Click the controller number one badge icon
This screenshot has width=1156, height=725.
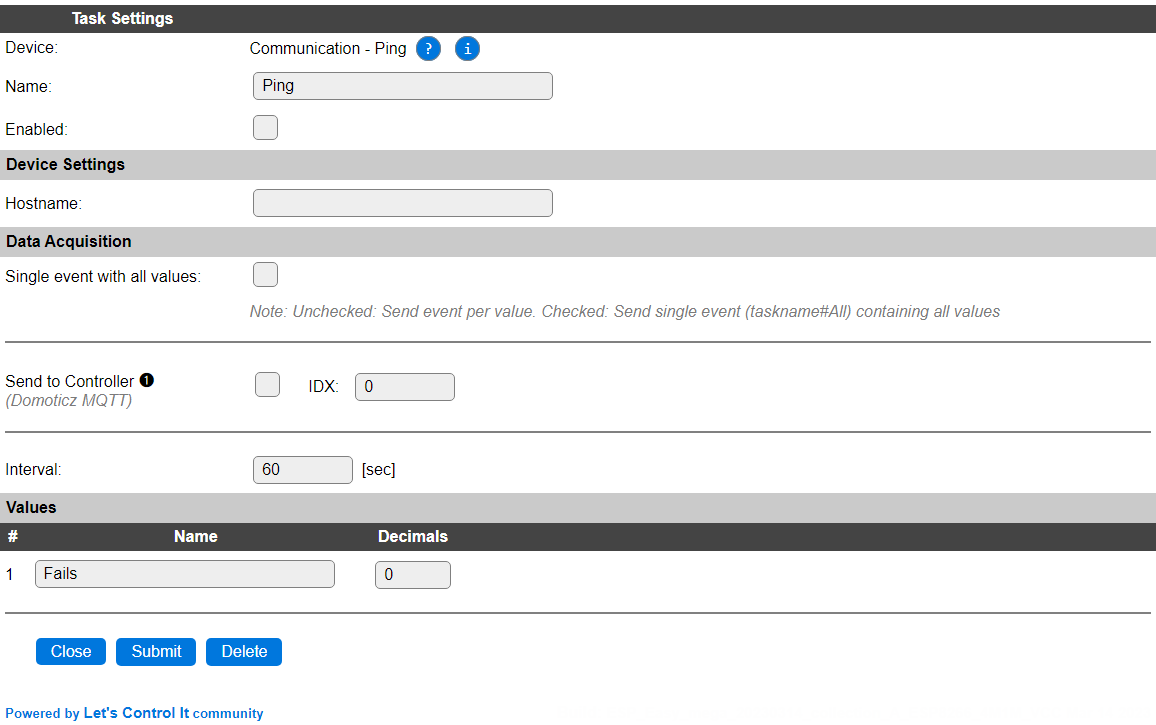coord(147,380)
